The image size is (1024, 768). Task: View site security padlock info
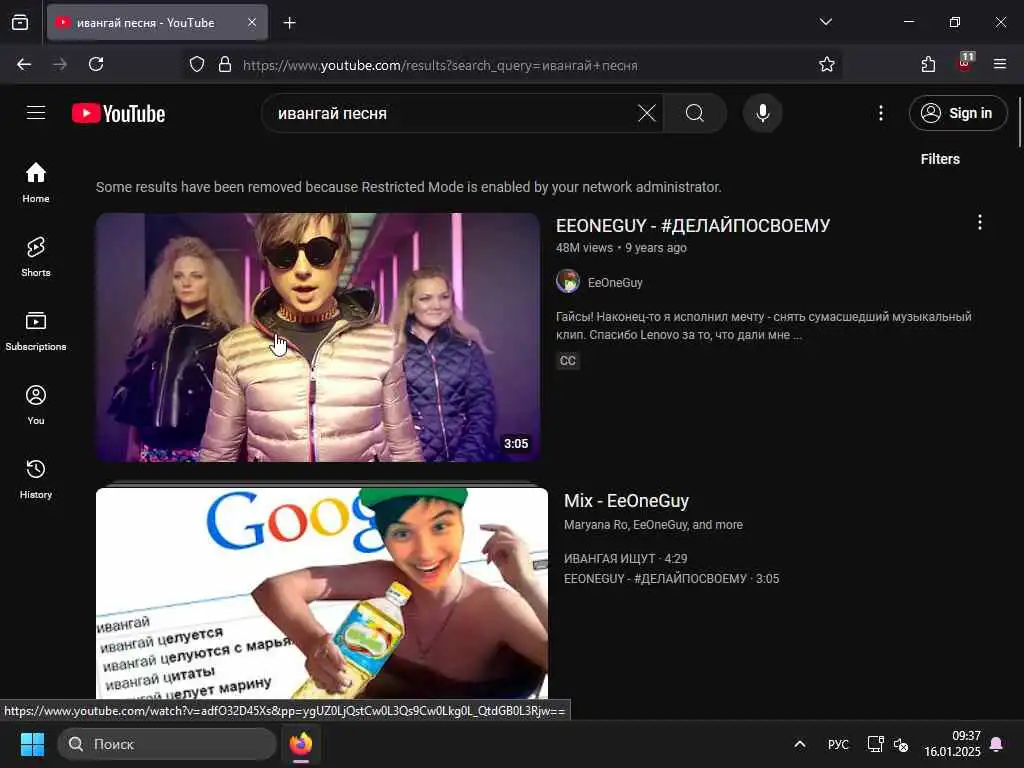[225, 65]
